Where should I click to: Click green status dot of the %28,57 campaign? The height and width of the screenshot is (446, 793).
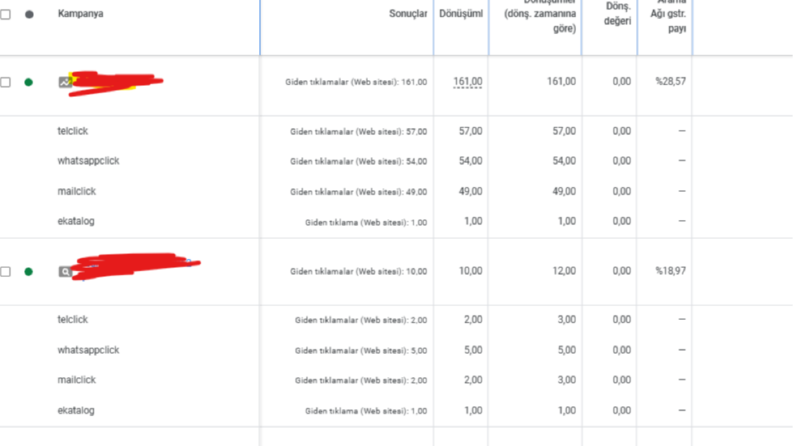29,82
